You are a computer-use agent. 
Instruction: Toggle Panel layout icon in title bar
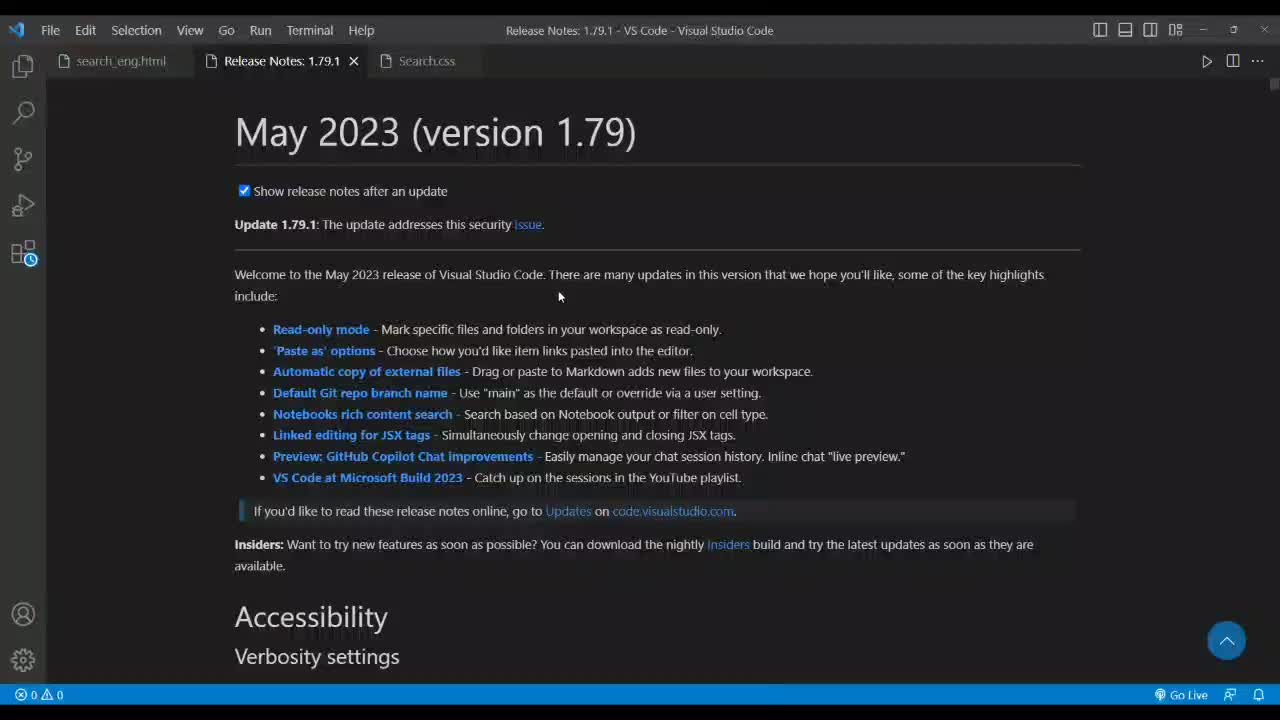[1125, 30]
